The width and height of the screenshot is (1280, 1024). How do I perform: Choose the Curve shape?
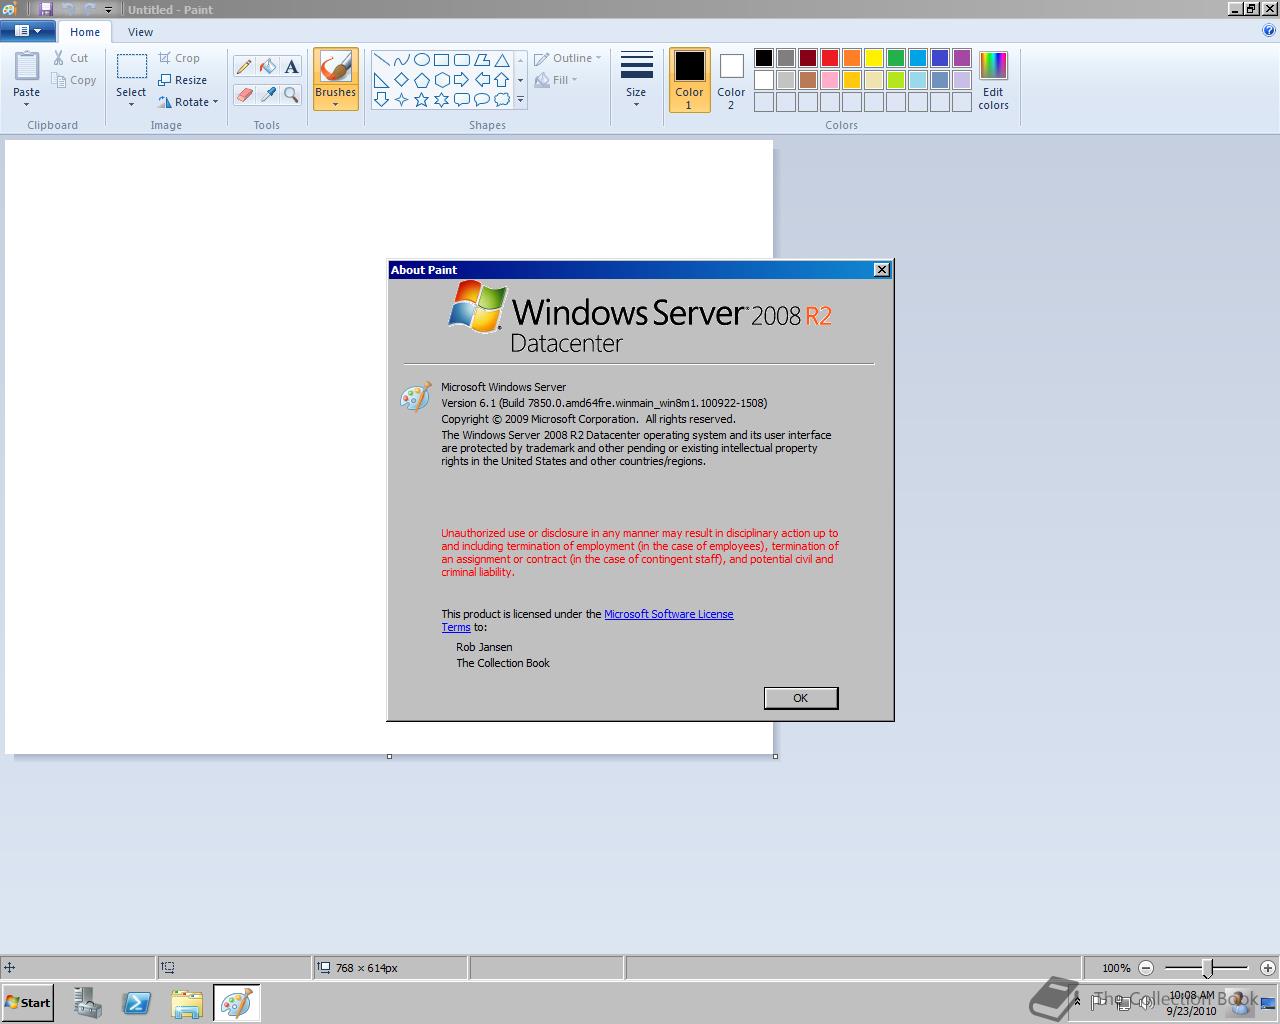pyautogui.click(x=401, y=60)
